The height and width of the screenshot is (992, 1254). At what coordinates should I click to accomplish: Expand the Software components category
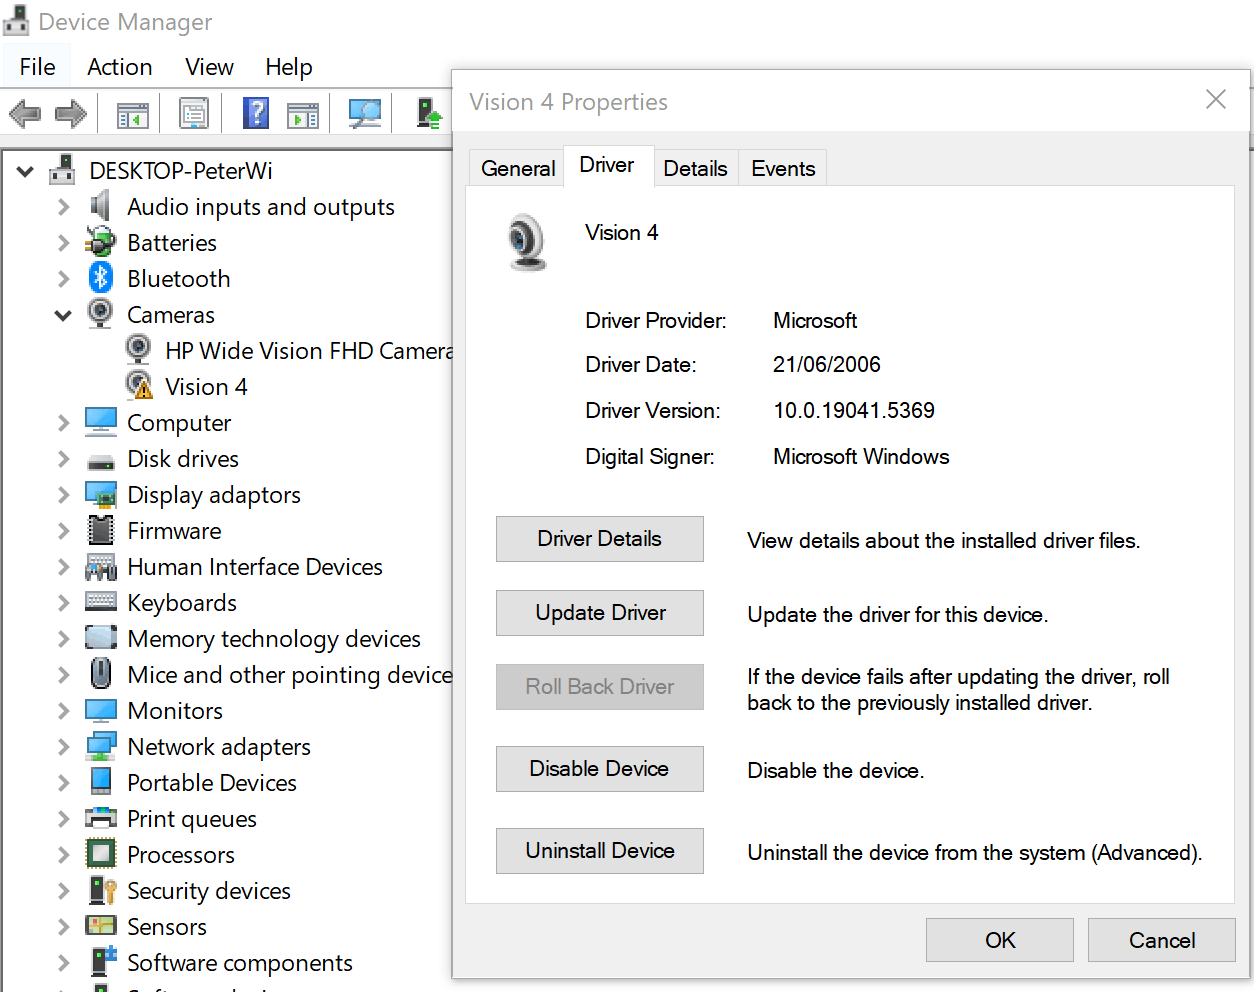(63, 963)
